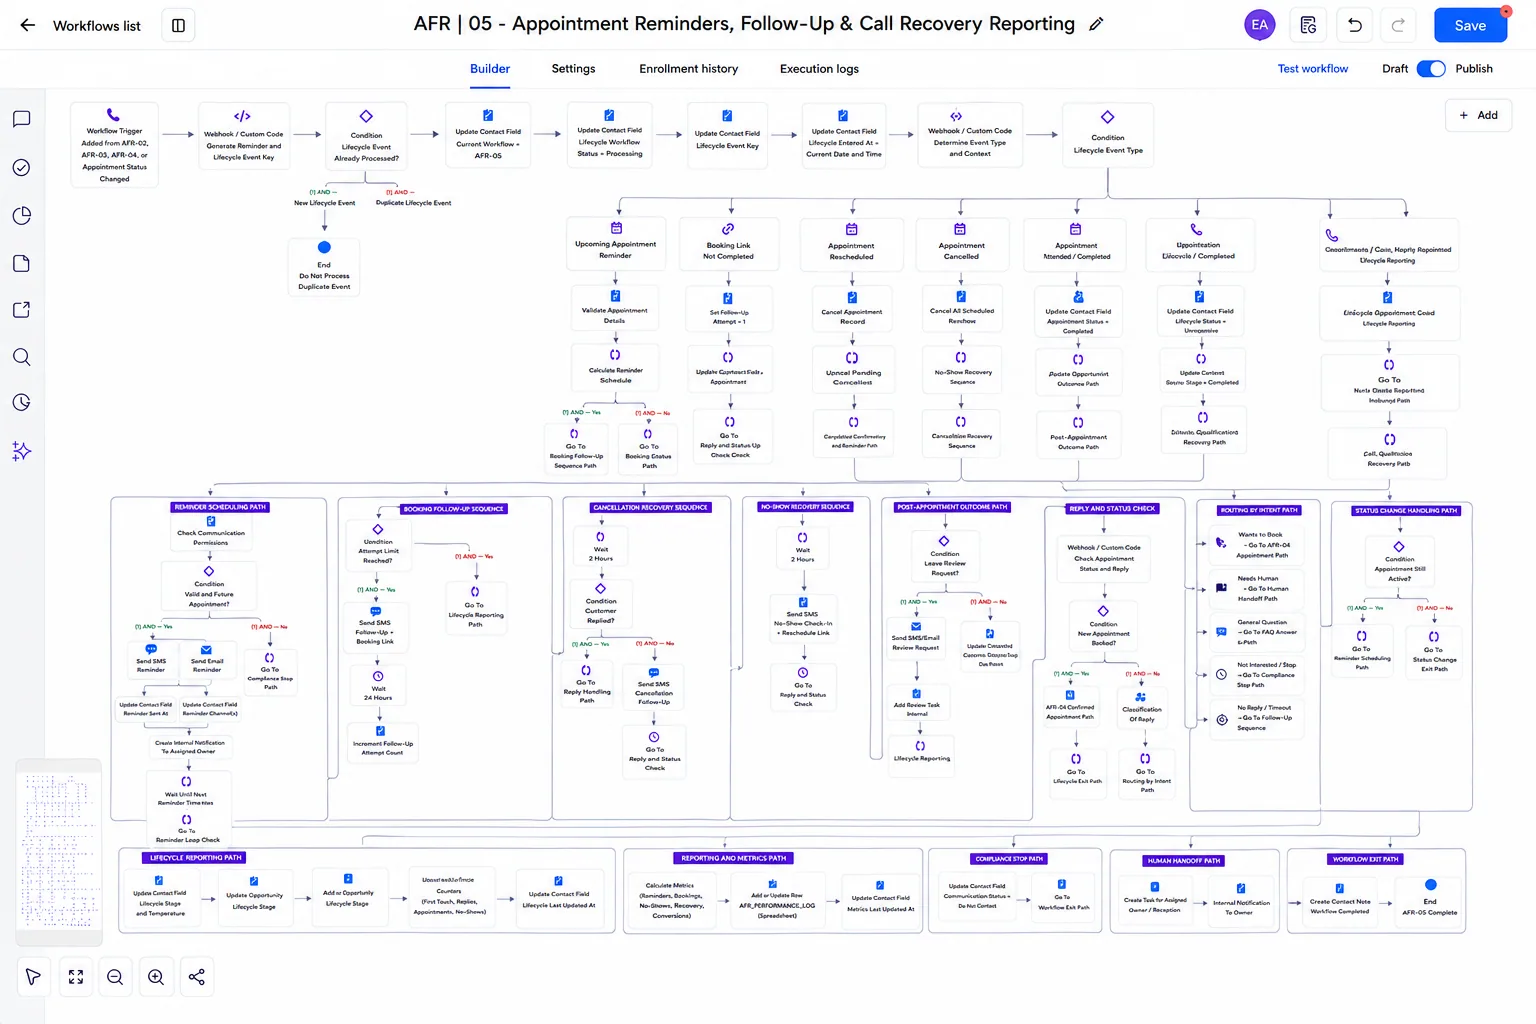Select End Do Not Process node
Image resolution: width=1536 pixels, height=1024 pixels.
point(324,266)
